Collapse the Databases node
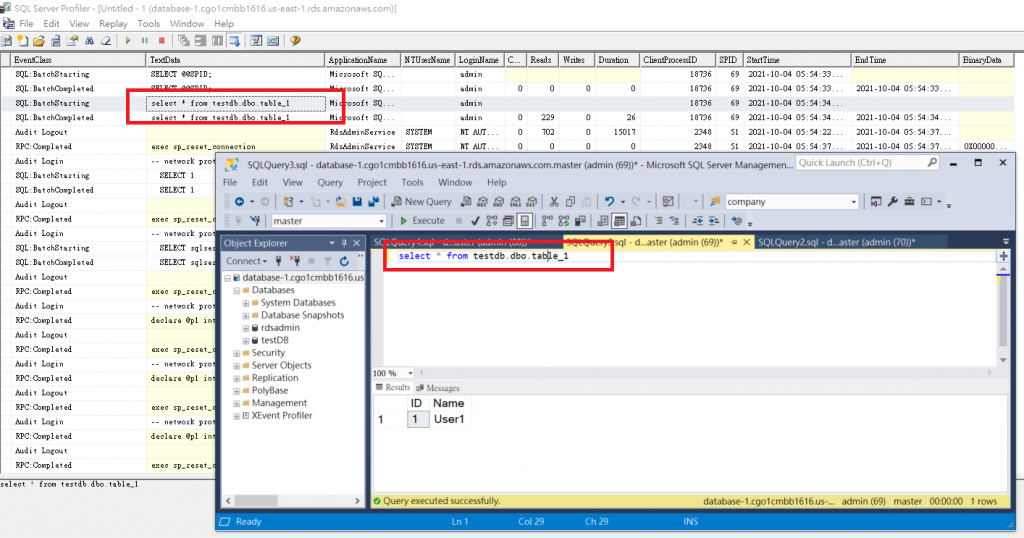The image size is (1024, 538). pyautogui.click(x=236, y=291)
